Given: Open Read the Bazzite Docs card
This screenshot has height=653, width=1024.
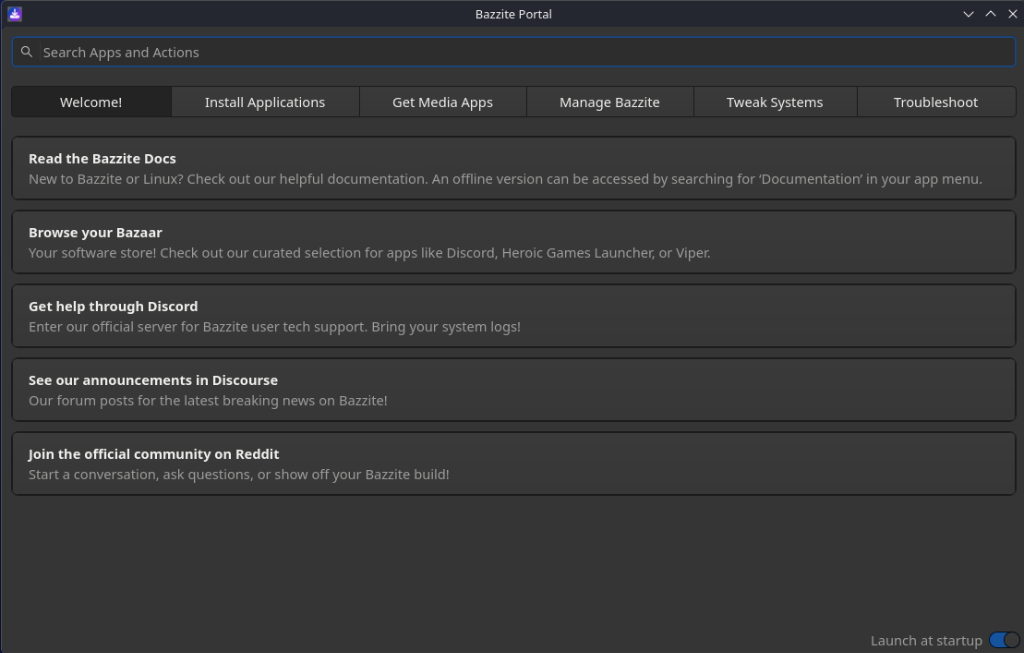Looking at the screenshot, I should tap(513, 168).
